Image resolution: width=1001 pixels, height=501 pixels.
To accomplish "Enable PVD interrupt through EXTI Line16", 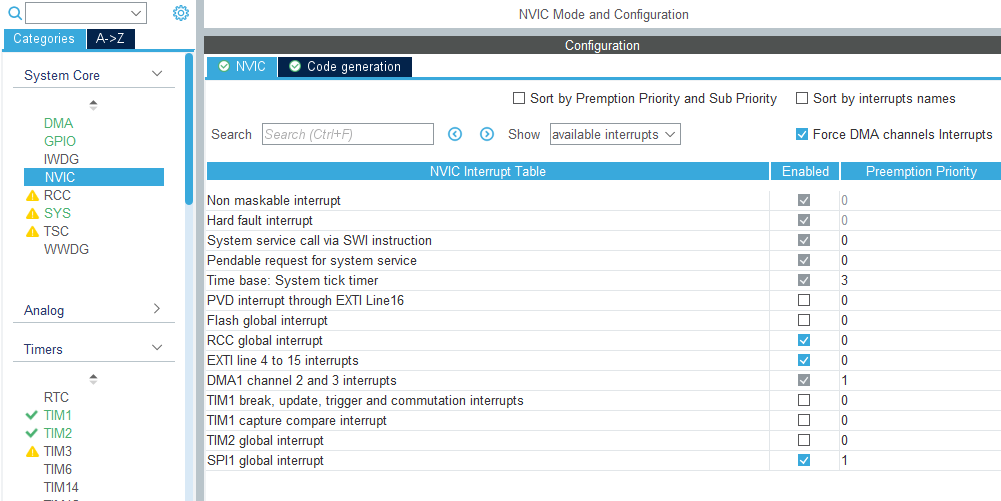I will pos(804,300).
